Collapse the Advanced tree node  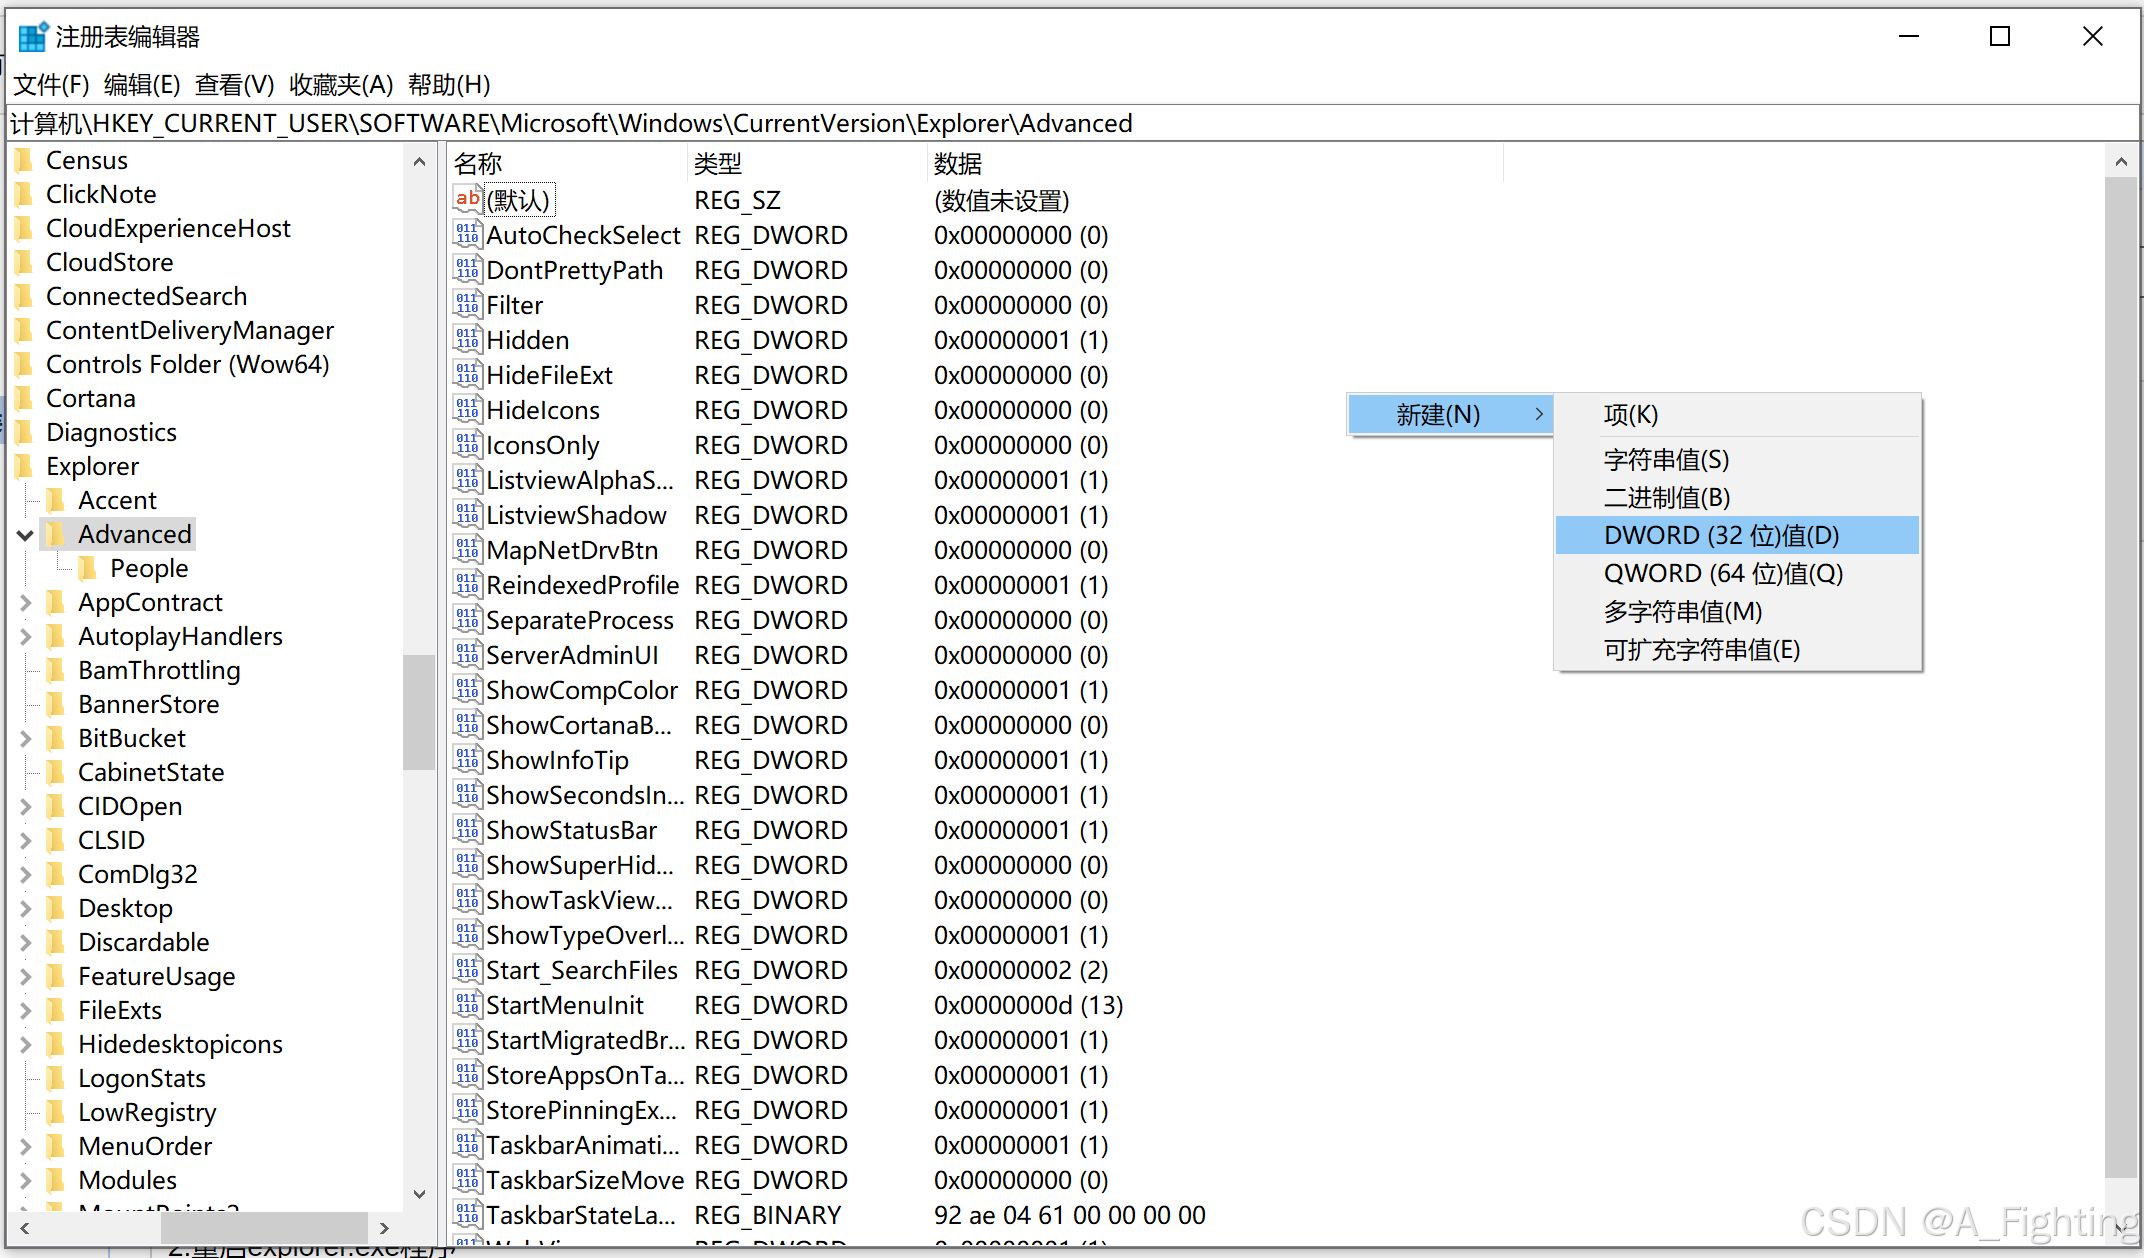25,535
